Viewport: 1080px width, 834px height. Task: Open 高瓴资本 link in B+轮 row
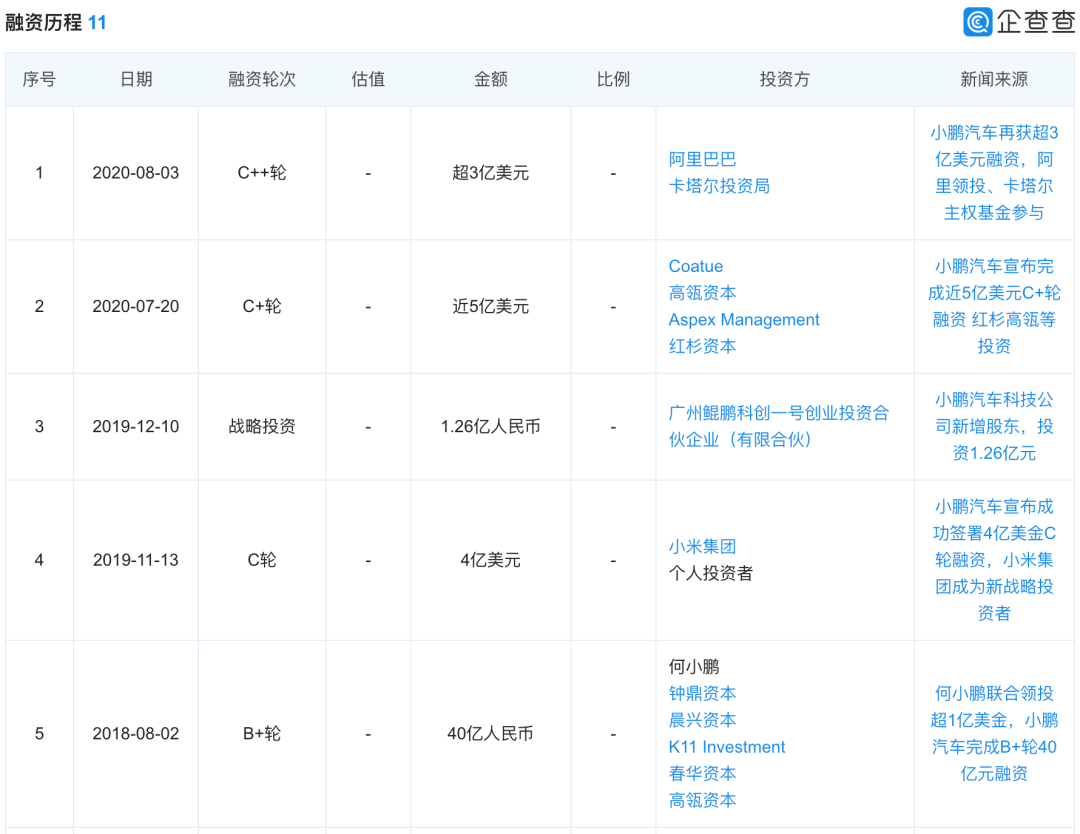702,800
